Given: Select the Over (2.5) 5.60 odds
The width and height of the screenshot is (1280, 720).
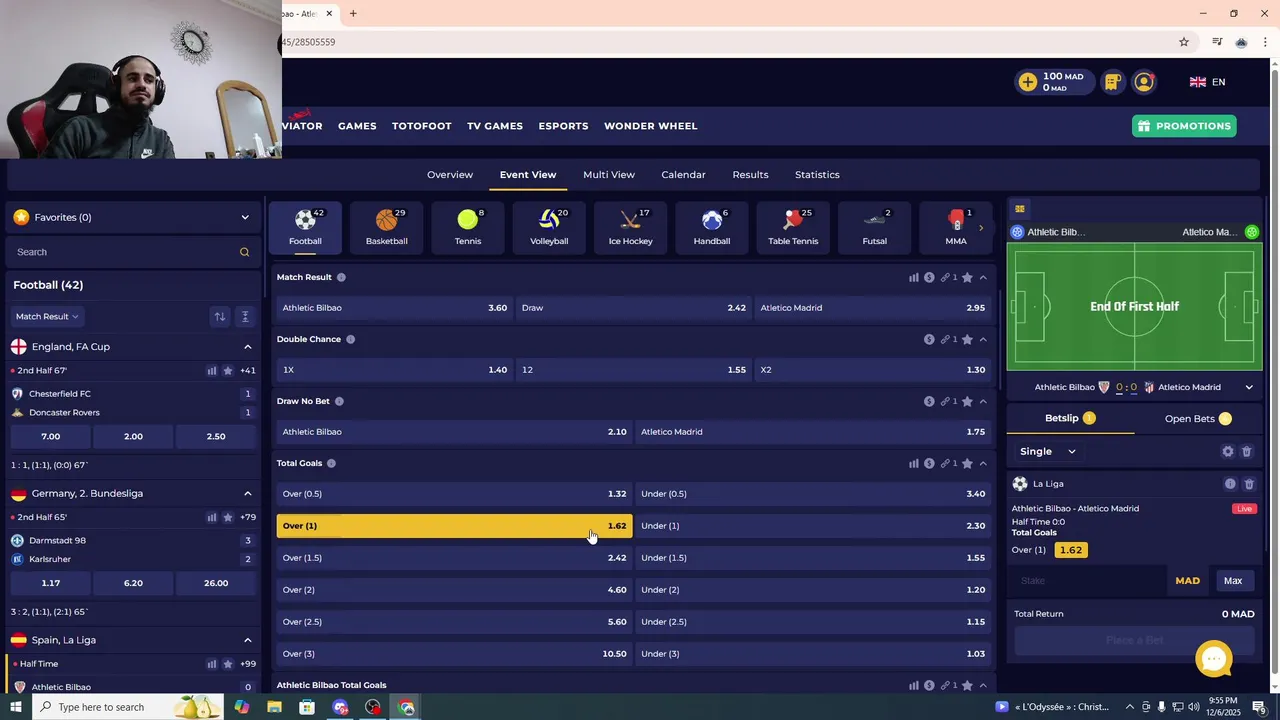Looking at the screenshot, I should click(x=454, y=622).
